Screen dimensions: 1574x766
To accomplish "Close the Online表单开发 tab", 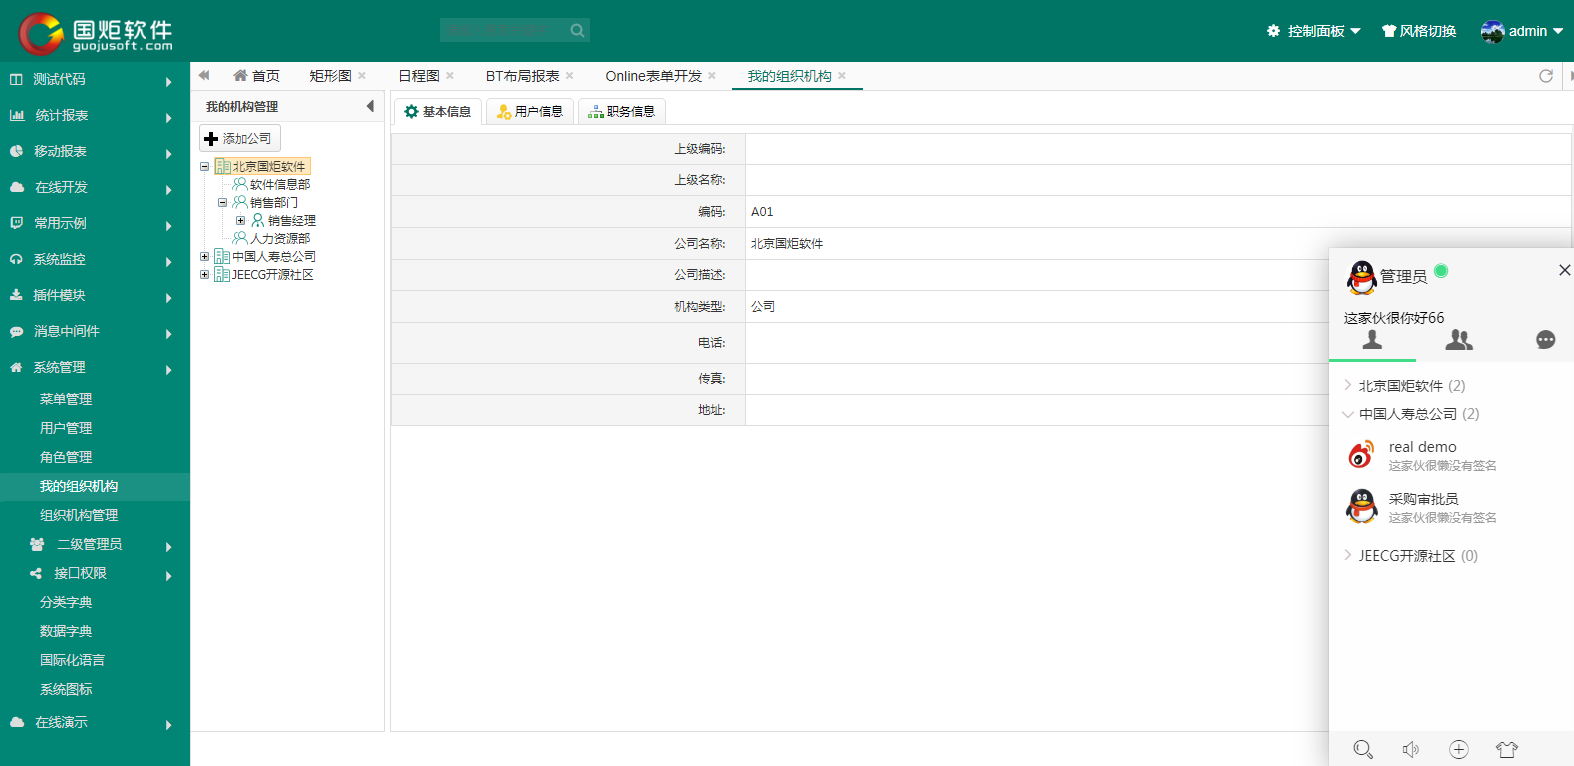I will pyautogui.click(x=712, y=76).
